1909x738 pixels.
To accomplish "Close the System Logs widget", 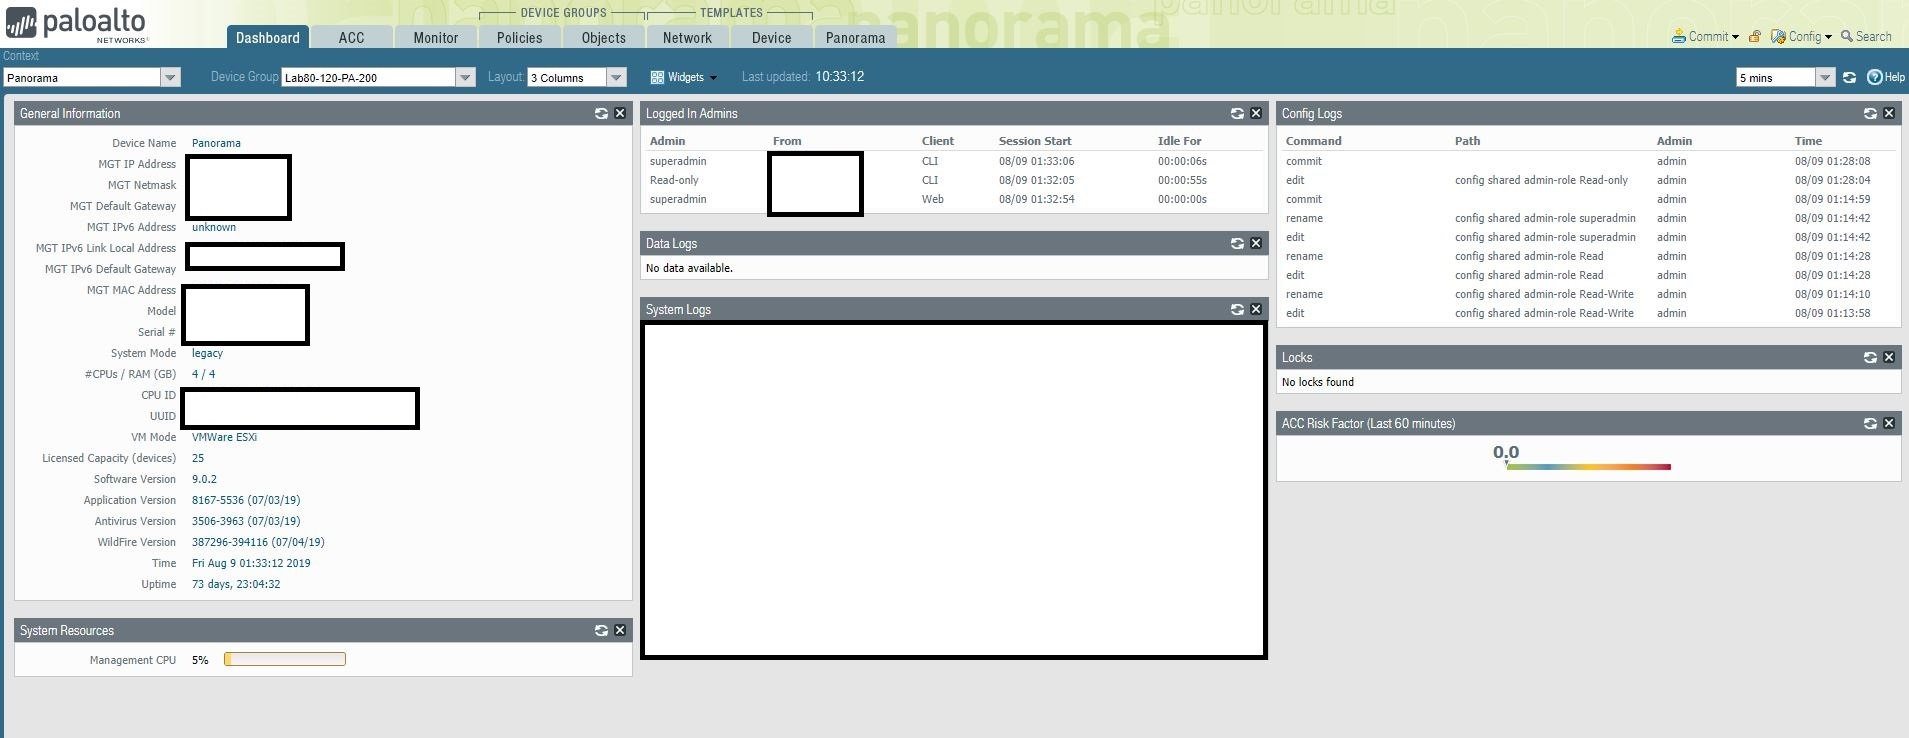I will click(1256, 310).
